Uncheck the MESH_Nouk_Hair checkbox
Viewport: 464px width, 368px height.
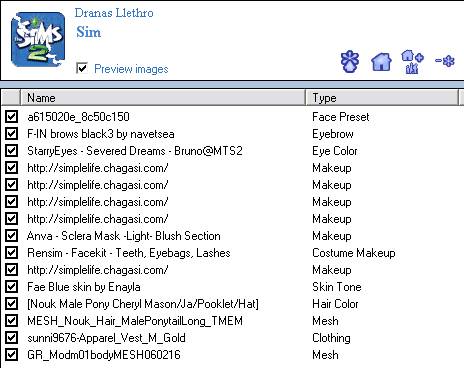11,321
